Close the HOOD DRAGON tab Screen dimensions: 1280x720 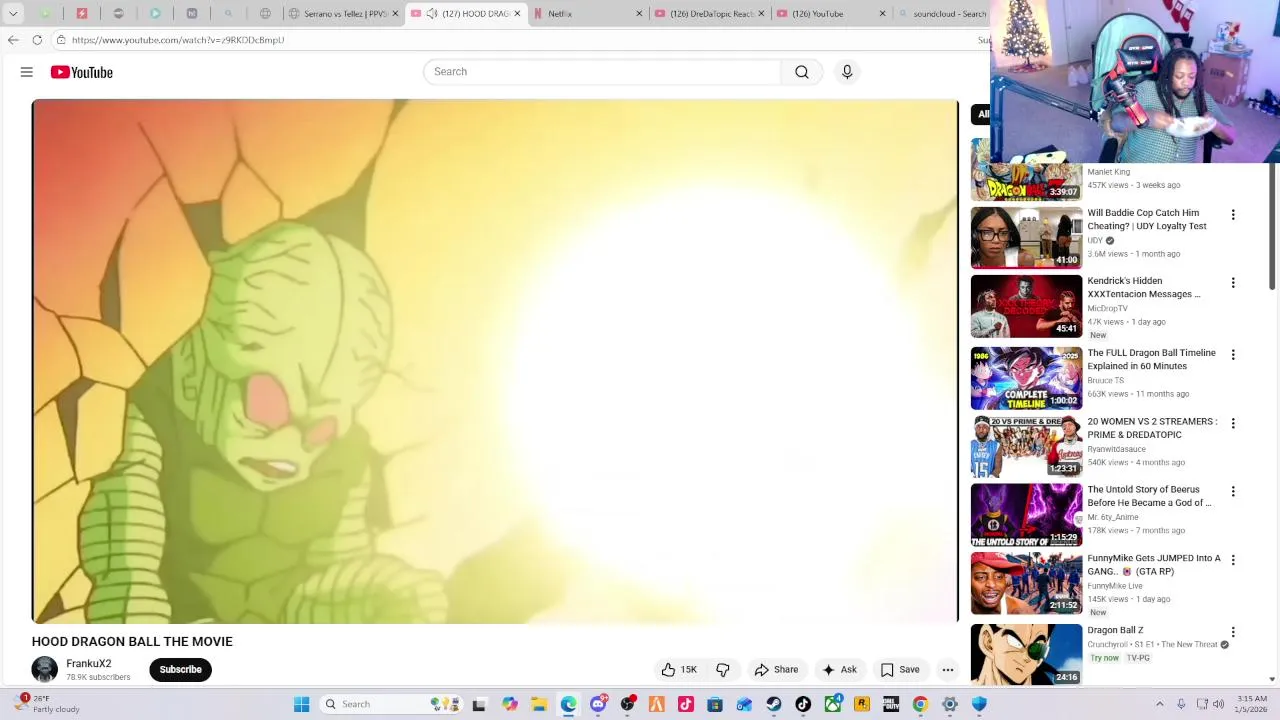click(x=517, y=14)
